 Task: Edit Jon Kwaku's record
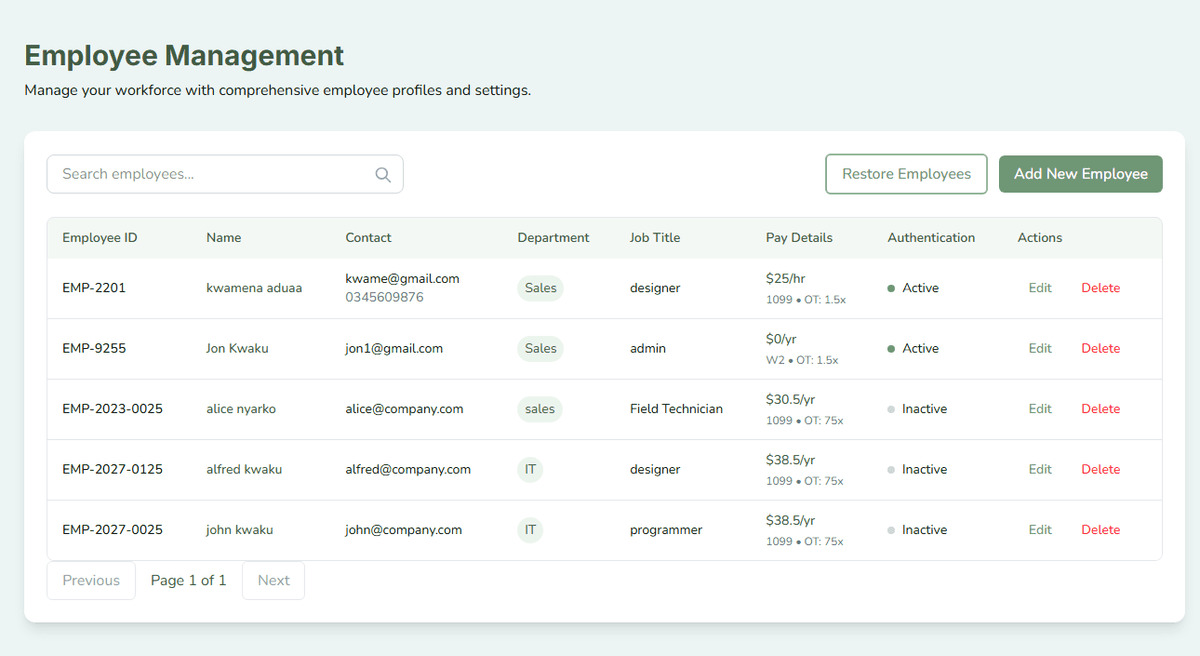pos(1040,349)
